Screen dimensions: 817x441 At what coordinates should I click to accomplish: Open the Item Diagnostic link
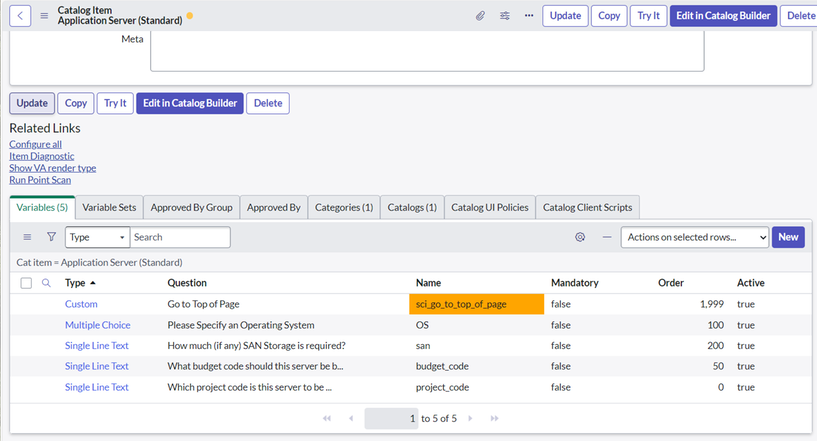tap(42, 156)
